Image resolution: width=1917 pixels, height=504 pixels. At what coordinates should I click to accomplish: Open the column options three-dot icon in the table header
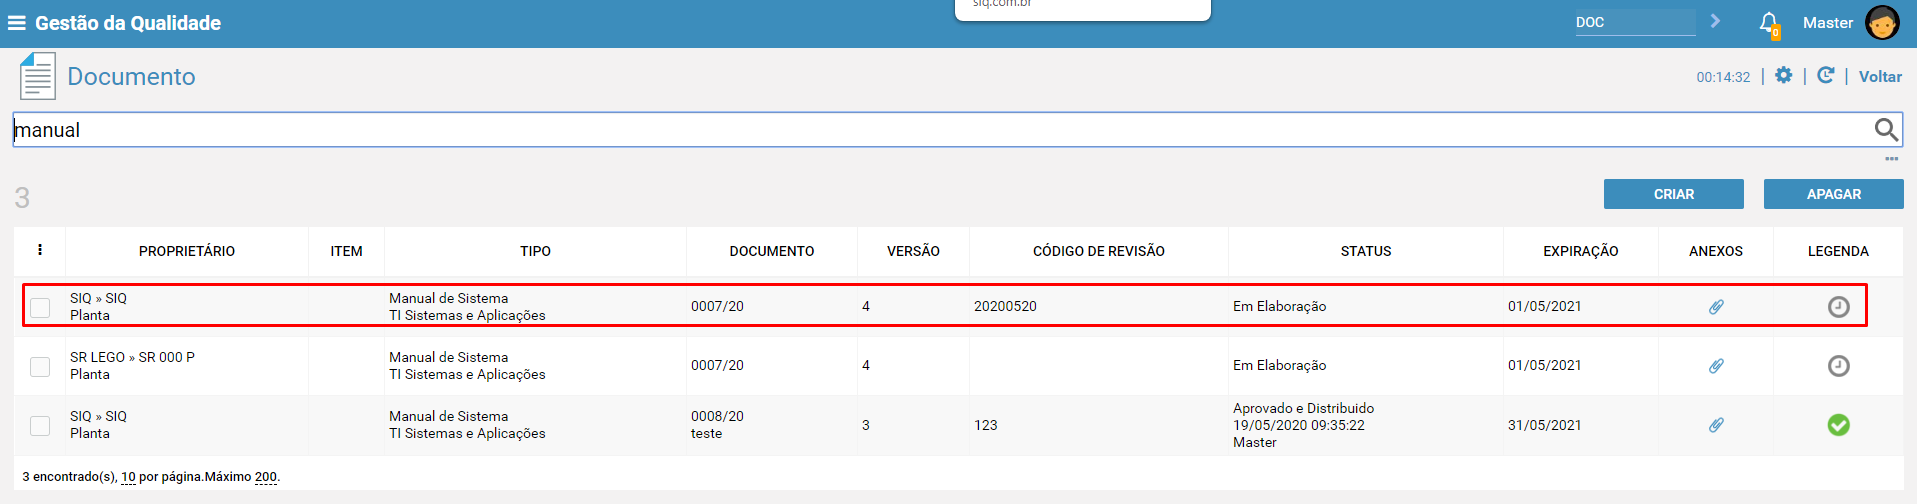click(40, 250)
